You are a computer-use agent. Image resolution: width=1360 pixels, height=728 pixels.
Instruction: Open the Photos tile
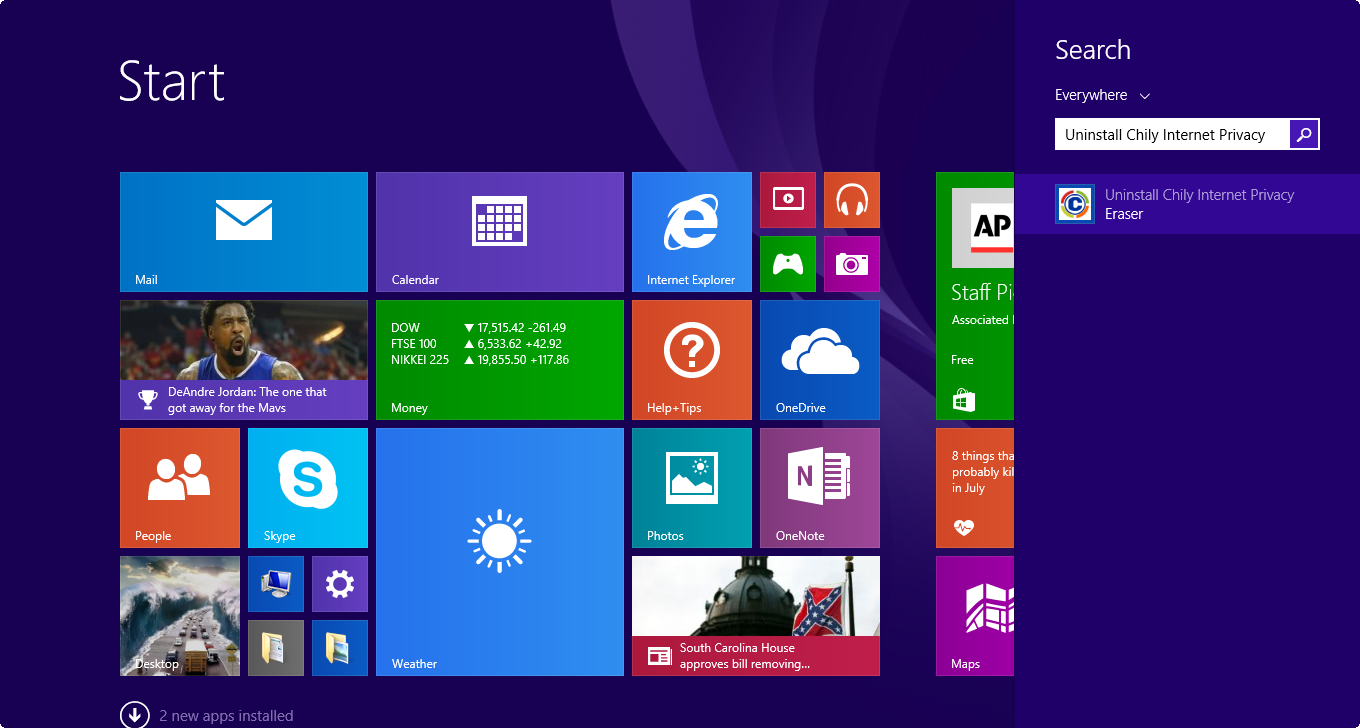[692, 488]
